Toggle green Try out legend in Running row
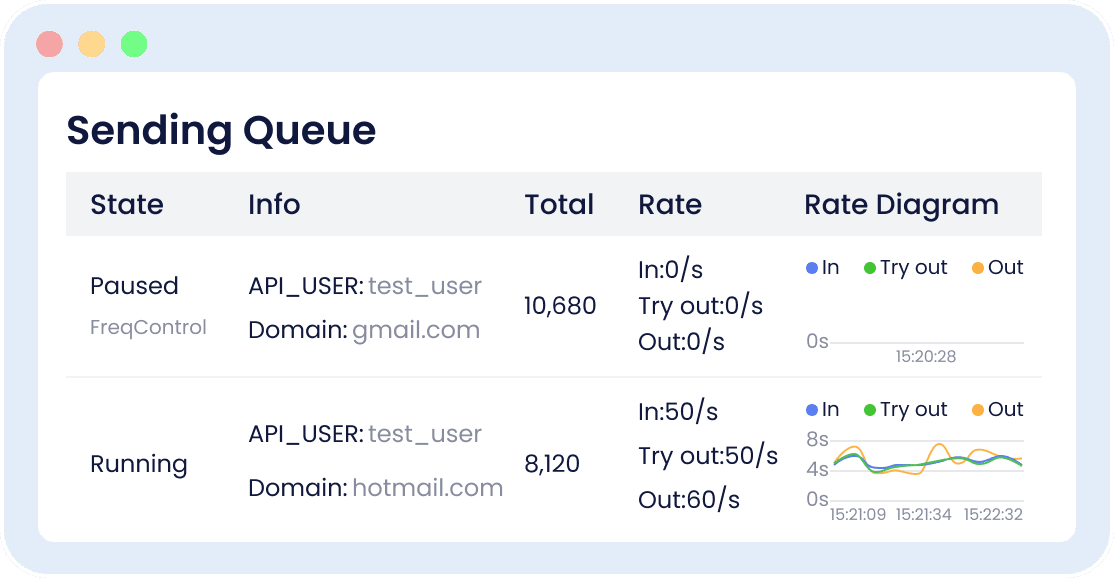Screen dimensions: 1114x578 coord(905,410)
